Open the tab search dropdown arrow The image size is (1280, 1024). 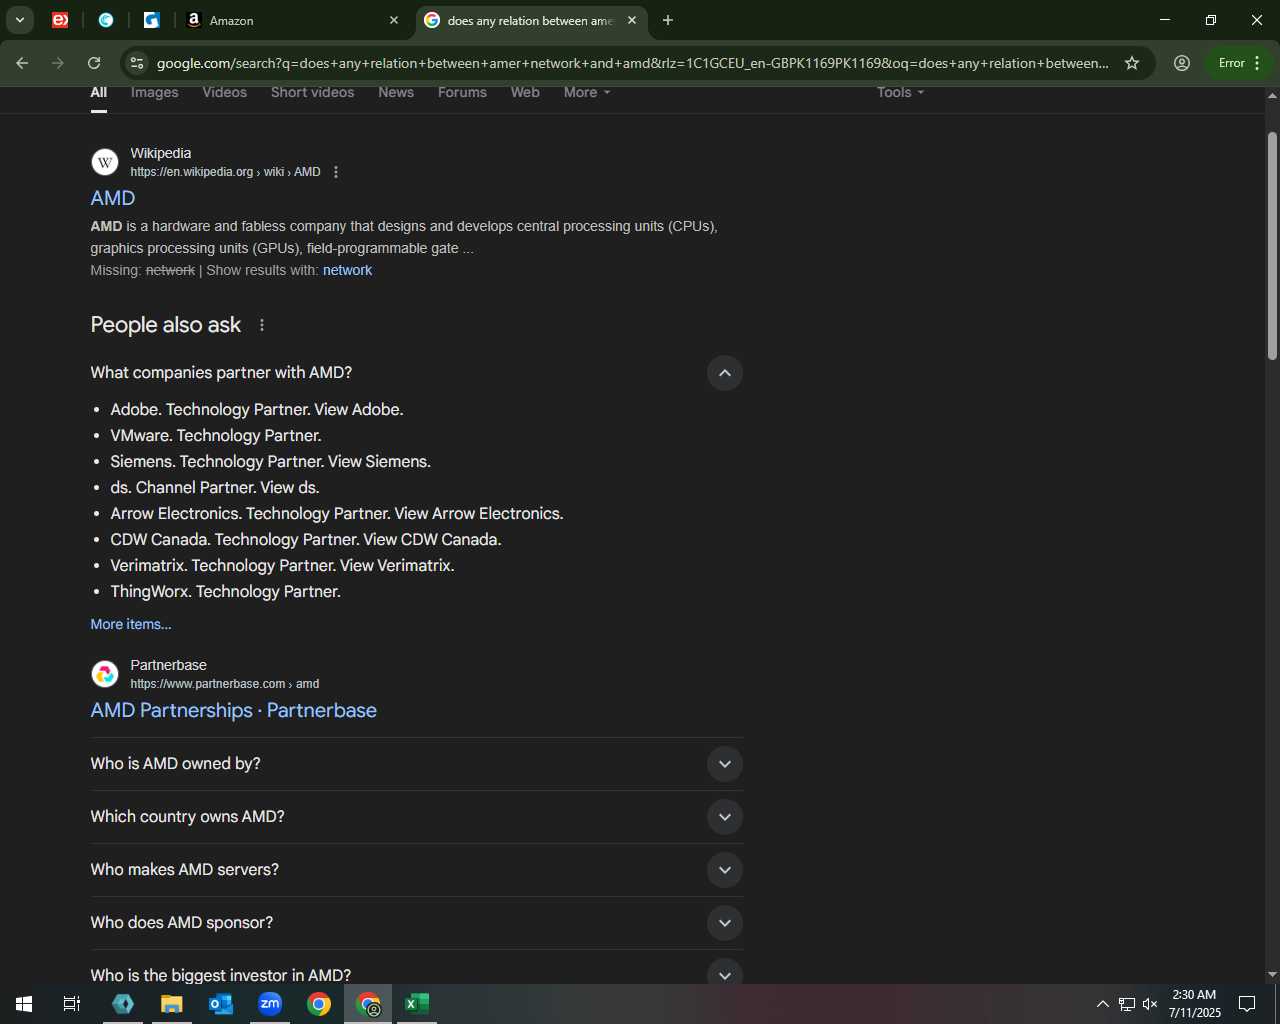tap(20, 20)
